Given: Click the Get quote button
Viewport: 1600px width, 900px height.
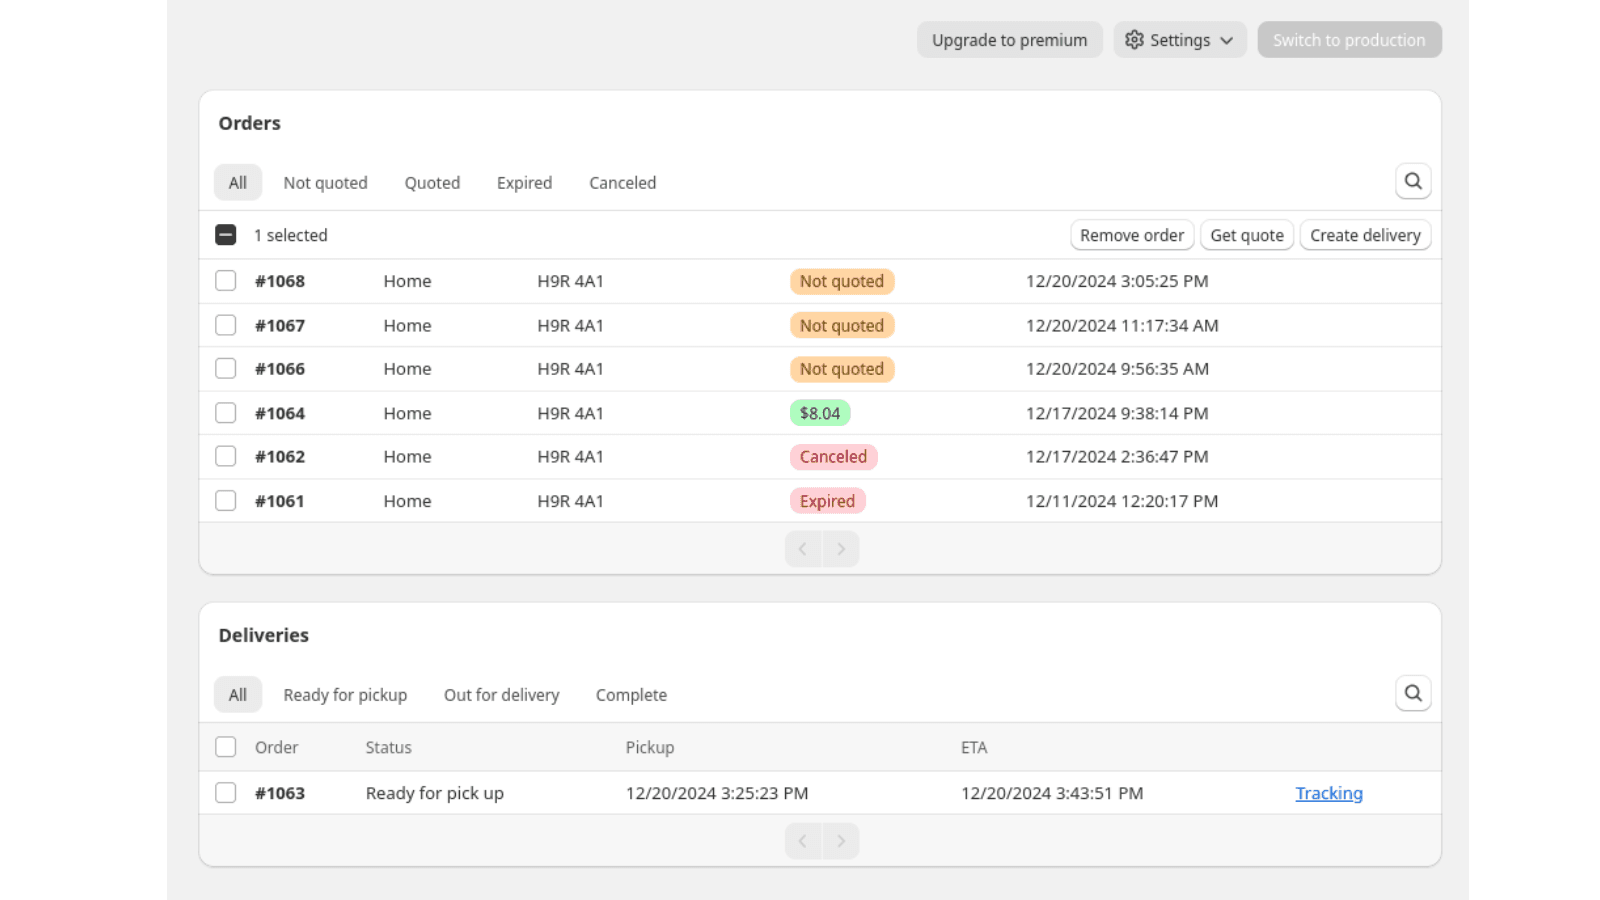Looking at the screenshot, I should point(1246,235).
